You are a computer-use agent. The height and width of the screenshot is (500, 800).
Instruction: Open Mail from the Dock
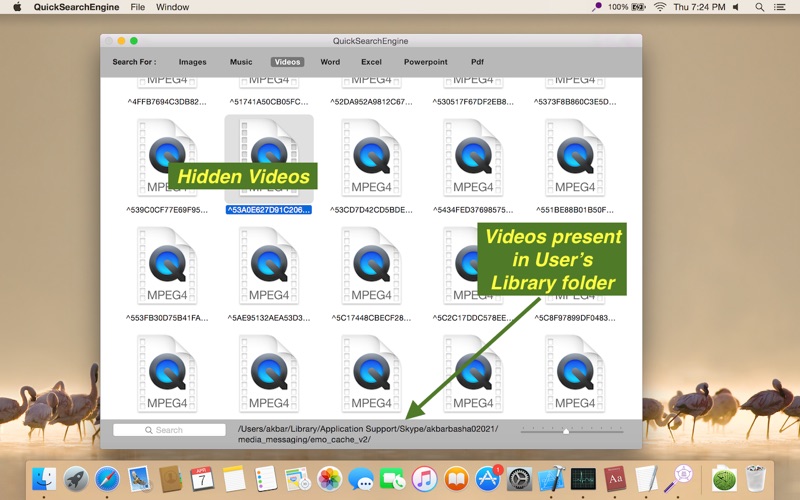tap(139, 480)
